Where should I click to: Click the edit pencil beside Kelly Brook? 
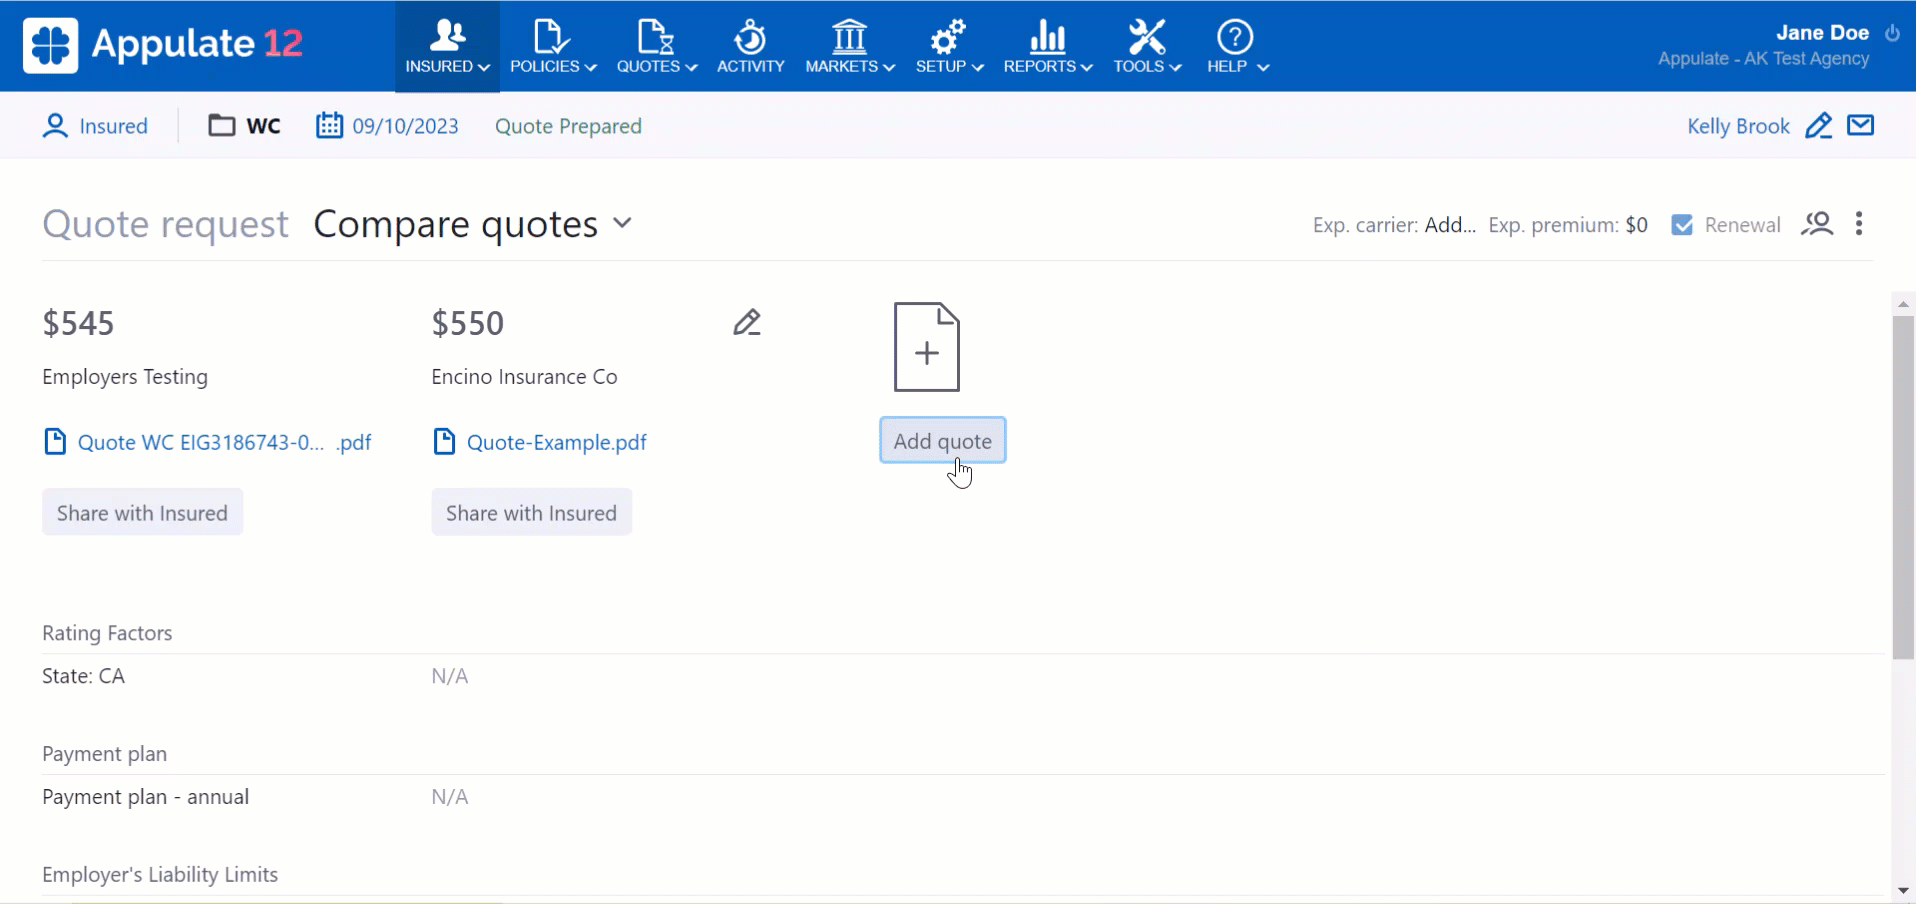click(x=1819, y=126)
